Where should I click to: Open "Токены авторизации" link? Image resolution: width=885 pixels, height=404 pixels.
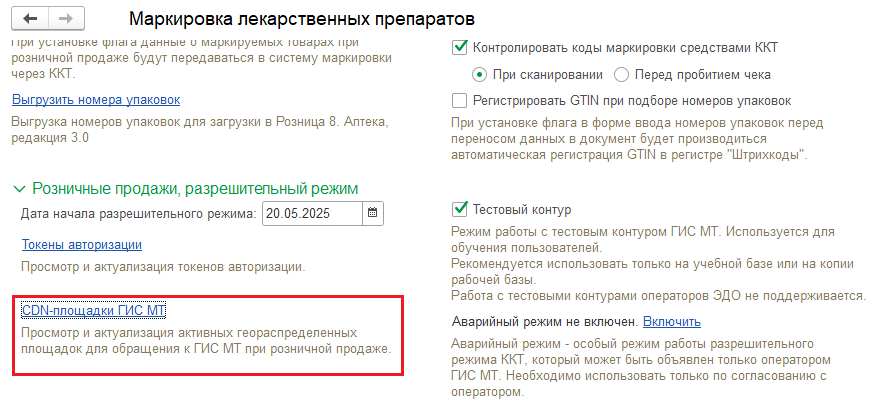click(82, 245)
